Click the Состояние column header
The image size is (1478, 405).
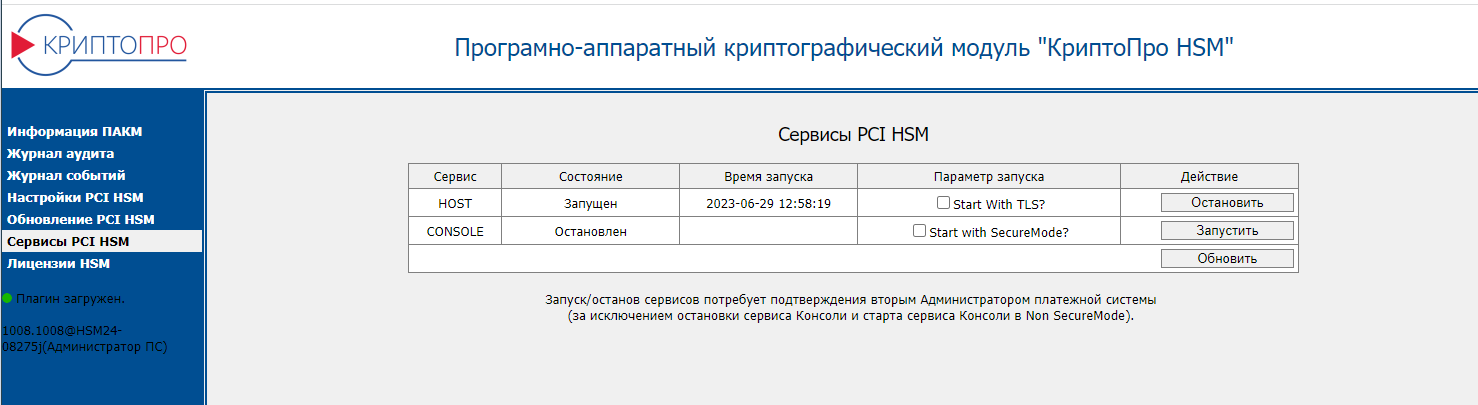tap(590, 176)
